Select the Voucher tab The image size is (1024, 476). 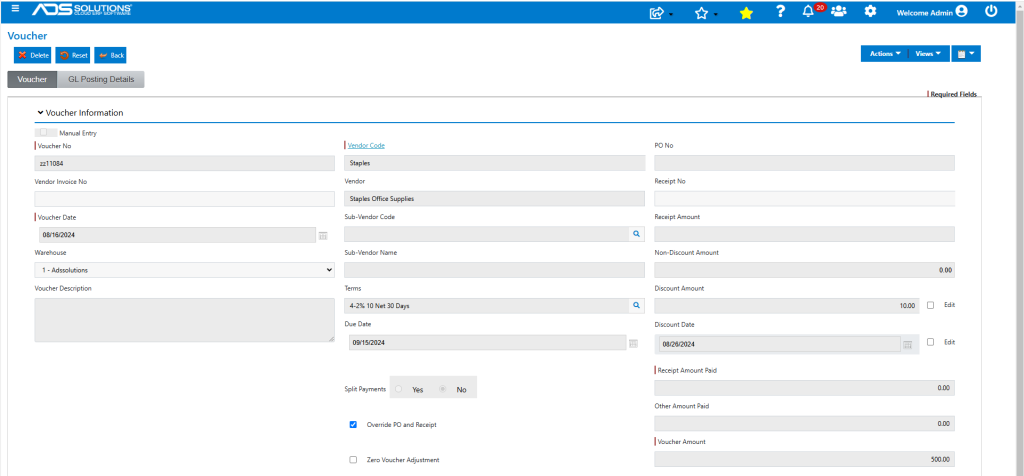pos(32,79)
